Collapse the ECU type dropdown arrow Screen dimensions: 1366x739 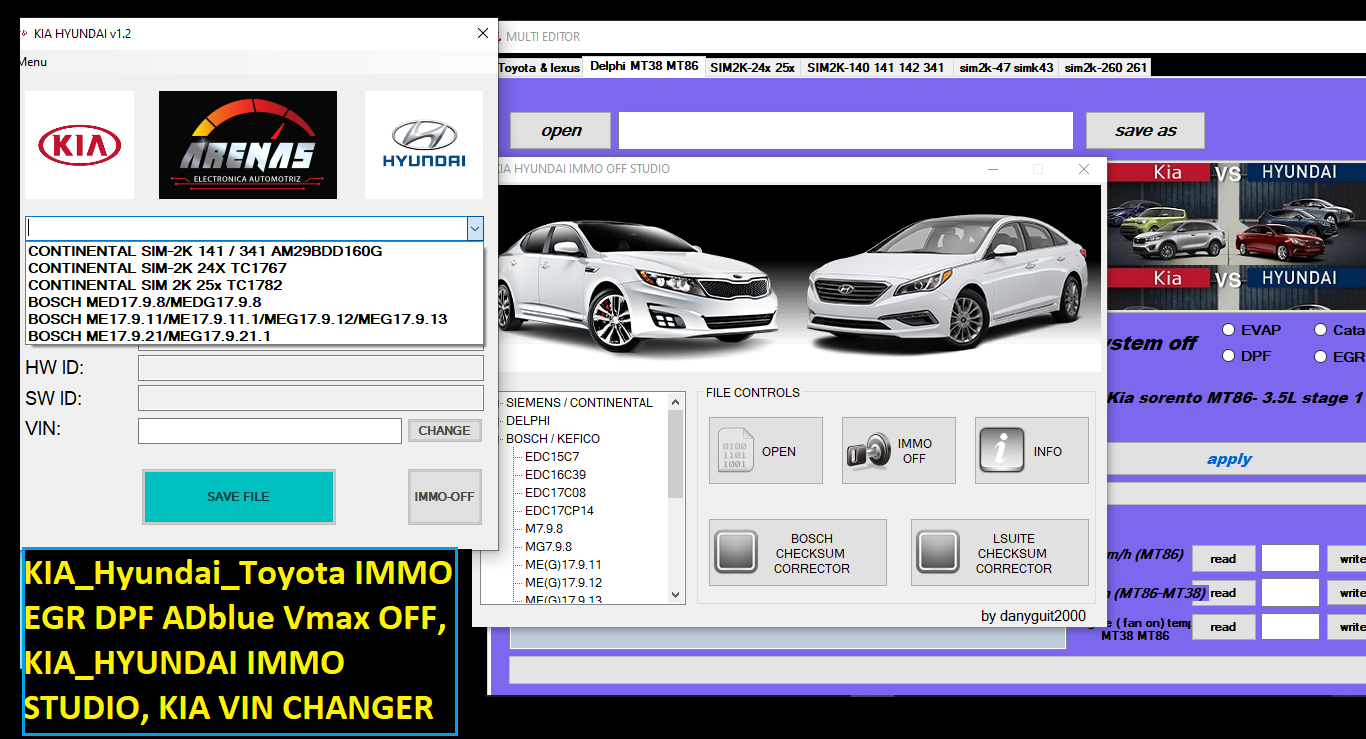click(474, 229)
